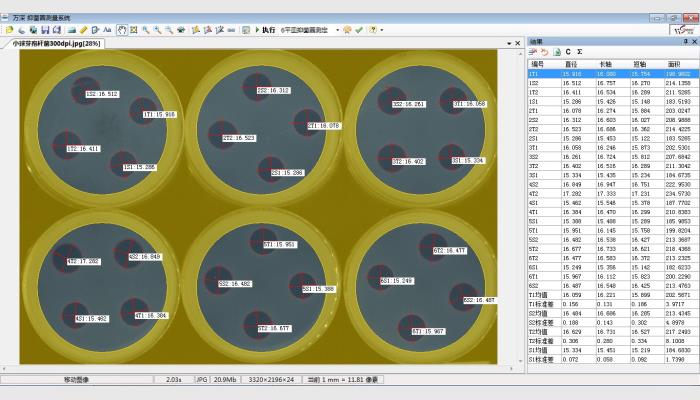This screenshot has height=400, width=700.
Task: Click the green checkmark toolbar icon
Action: [359, 30]
